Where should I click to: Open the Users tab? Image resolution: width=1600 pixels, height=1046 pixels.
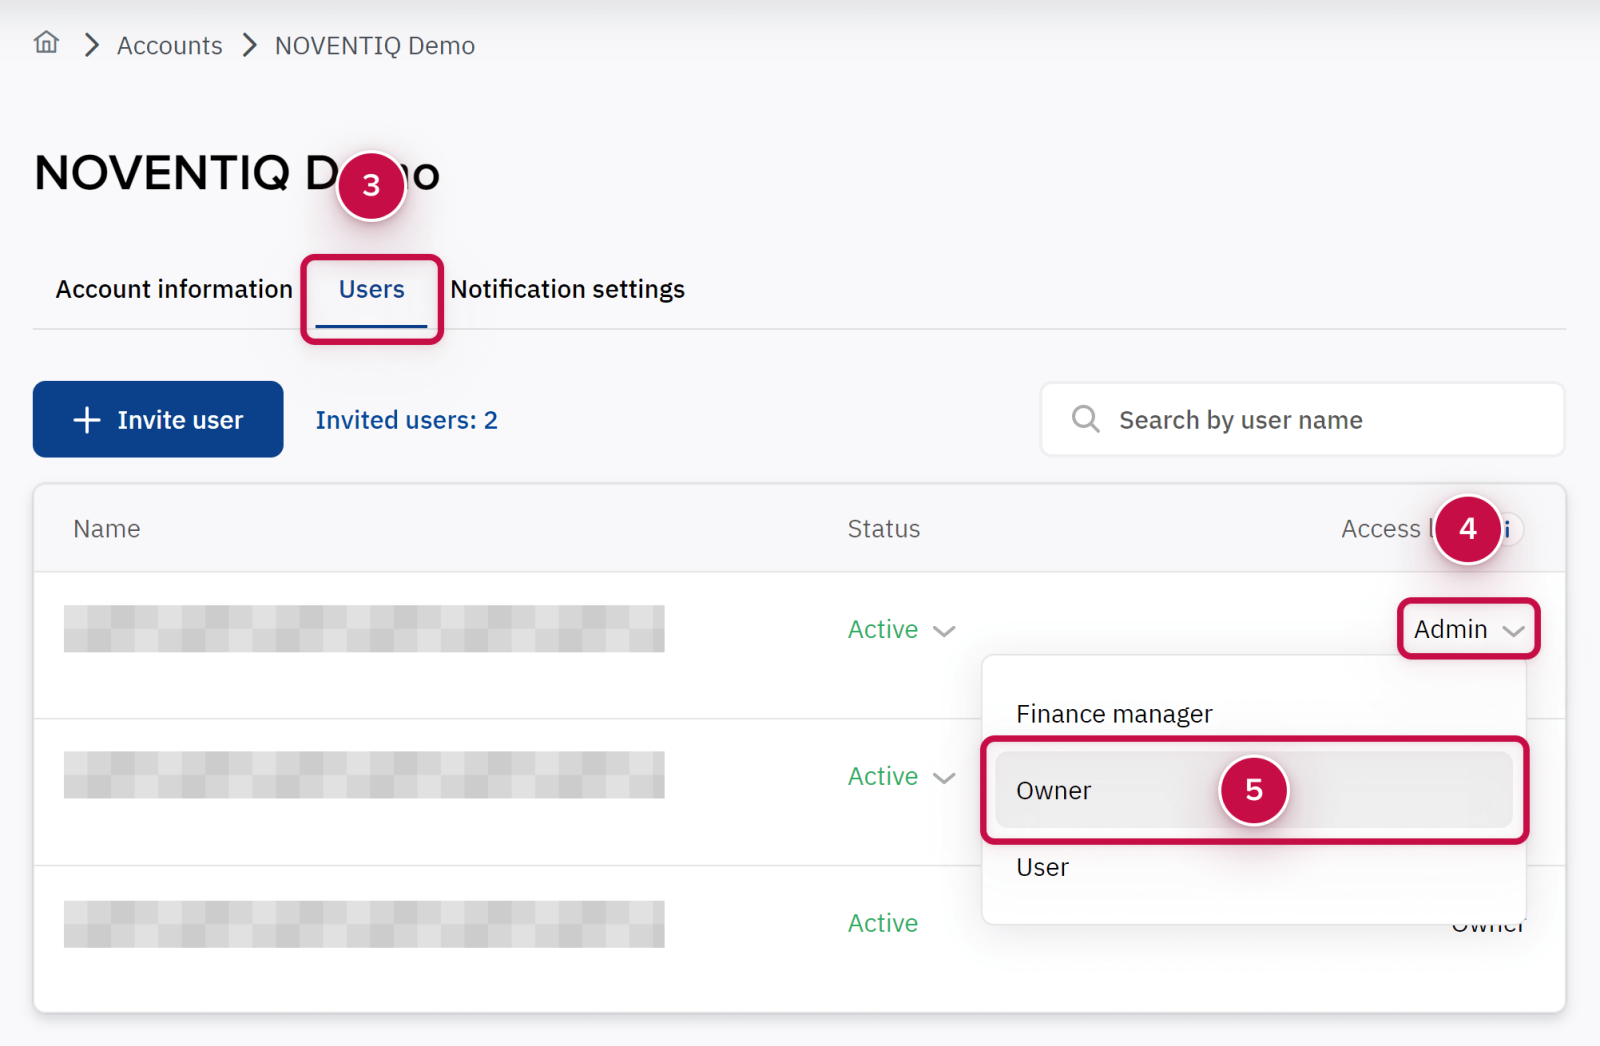click(371, 290)
